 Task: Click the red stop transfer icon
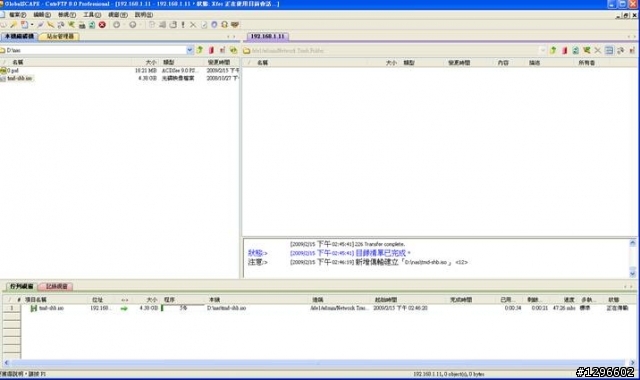[x=102, y=25]
